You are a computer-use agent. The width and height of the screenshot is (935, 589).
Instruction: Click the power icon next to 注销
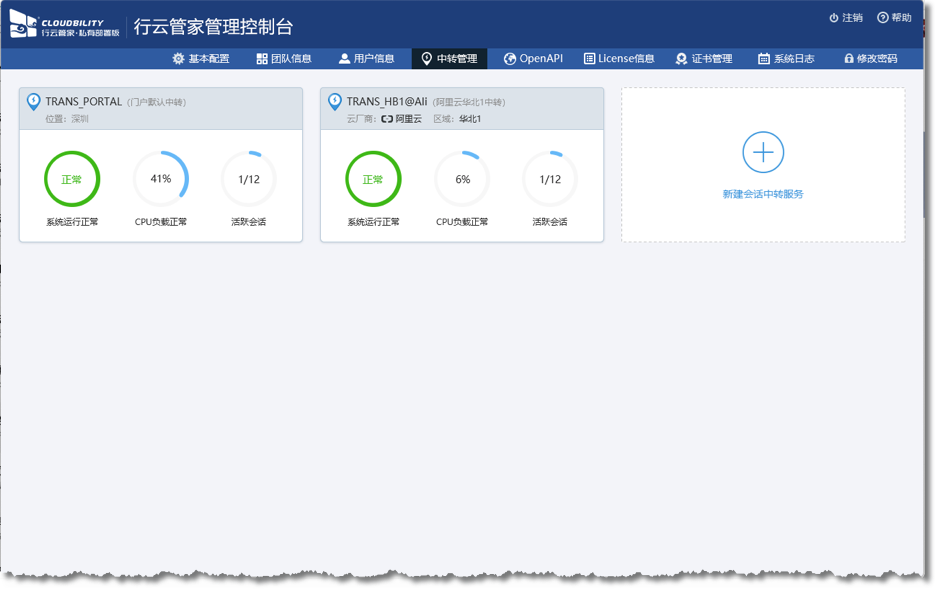(x=834, y=18)
